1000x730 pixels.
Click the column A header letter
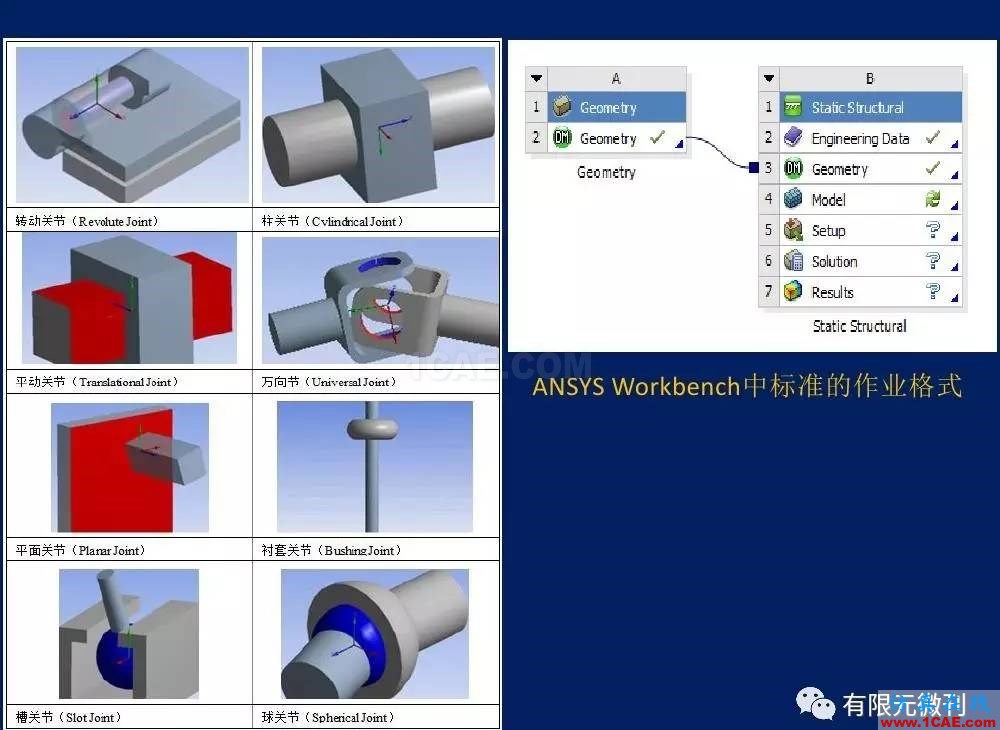click(x=616, y=78)
